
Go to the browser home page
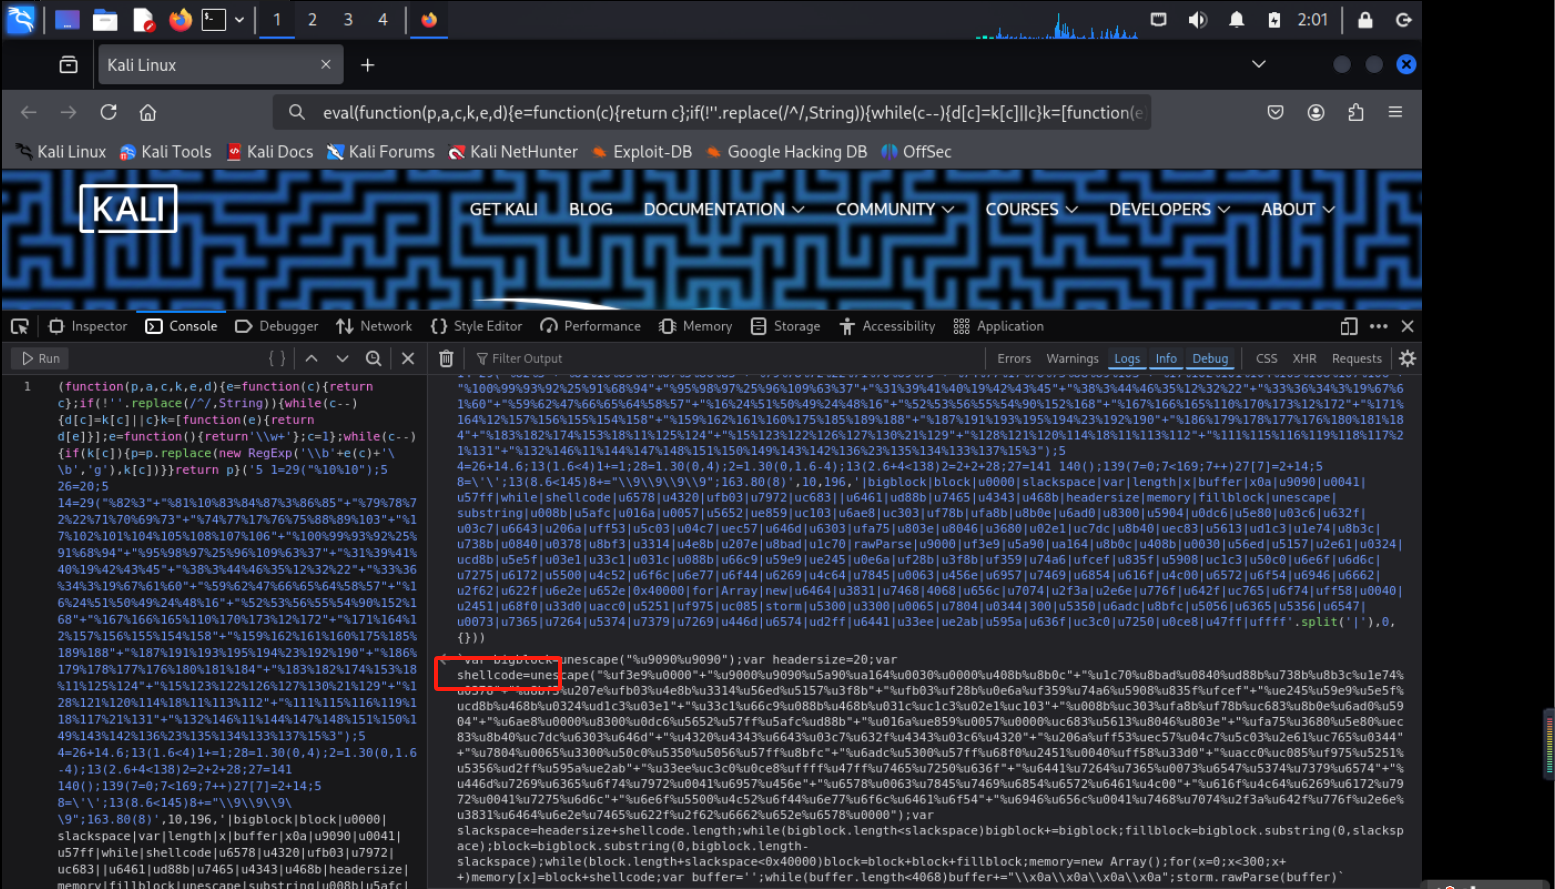click(x=148, y=112)
